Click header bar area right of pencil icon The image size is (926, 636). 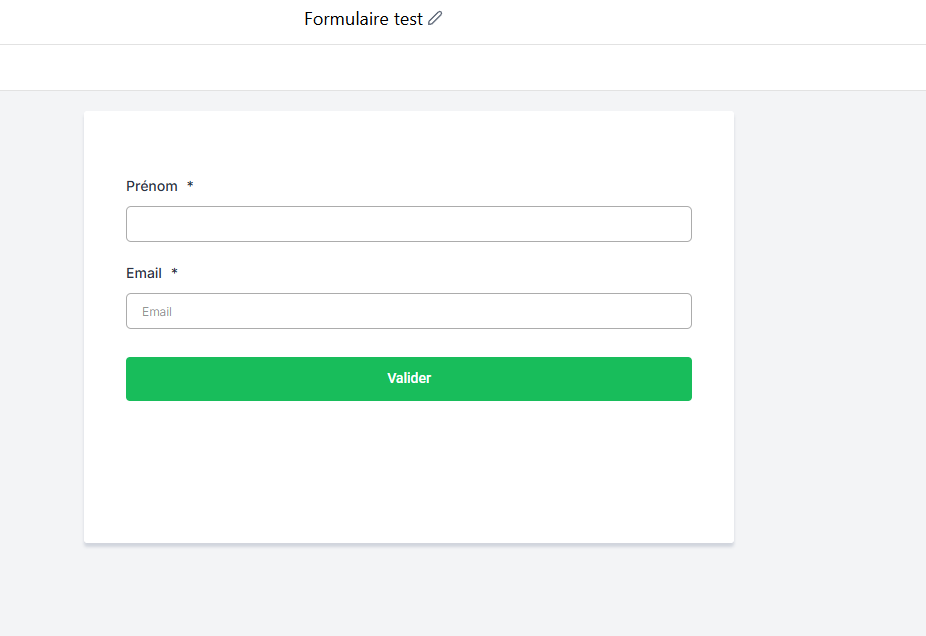[x=680, y=20]
